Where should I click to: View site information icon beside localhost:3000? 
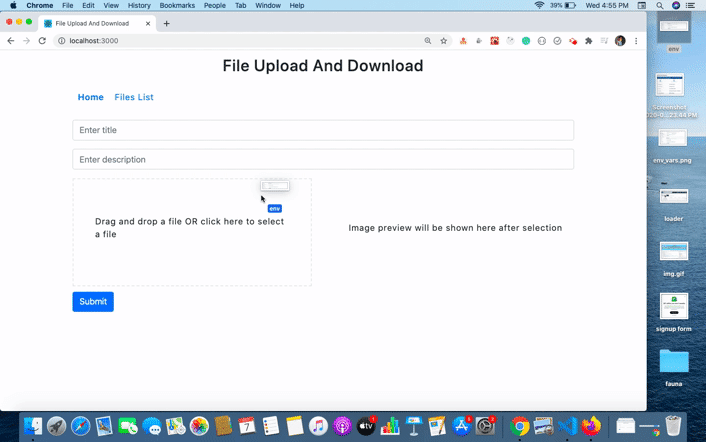point(62,41)
